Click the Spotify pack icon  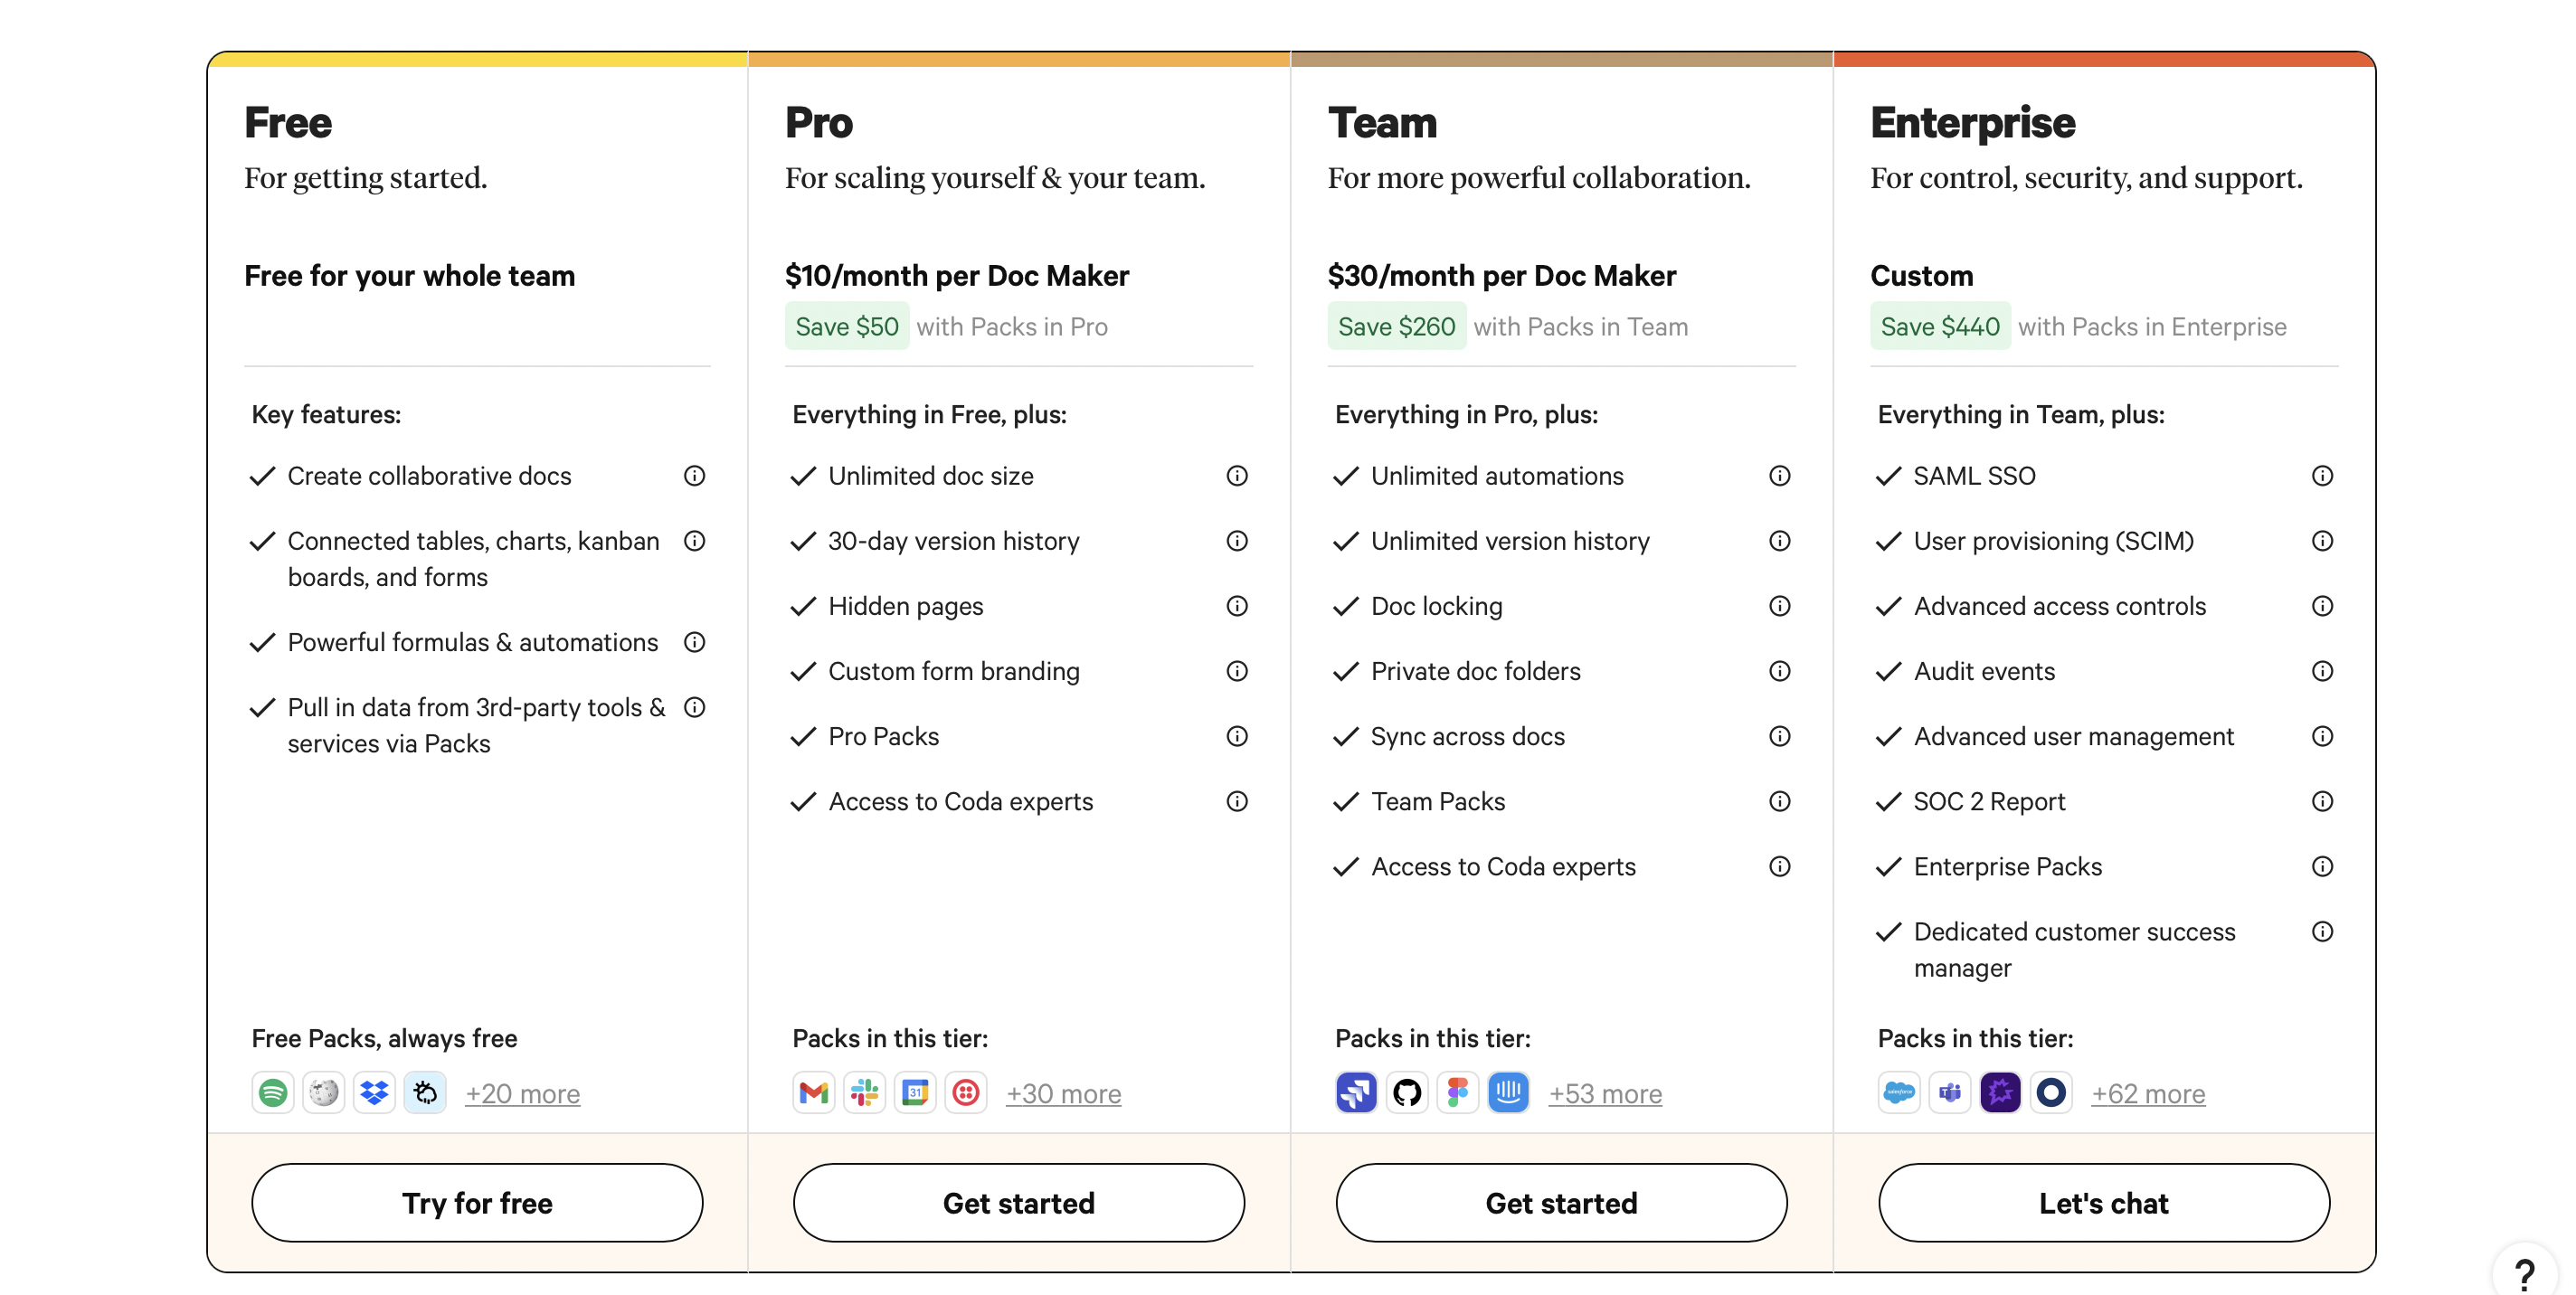(273, 1093)
